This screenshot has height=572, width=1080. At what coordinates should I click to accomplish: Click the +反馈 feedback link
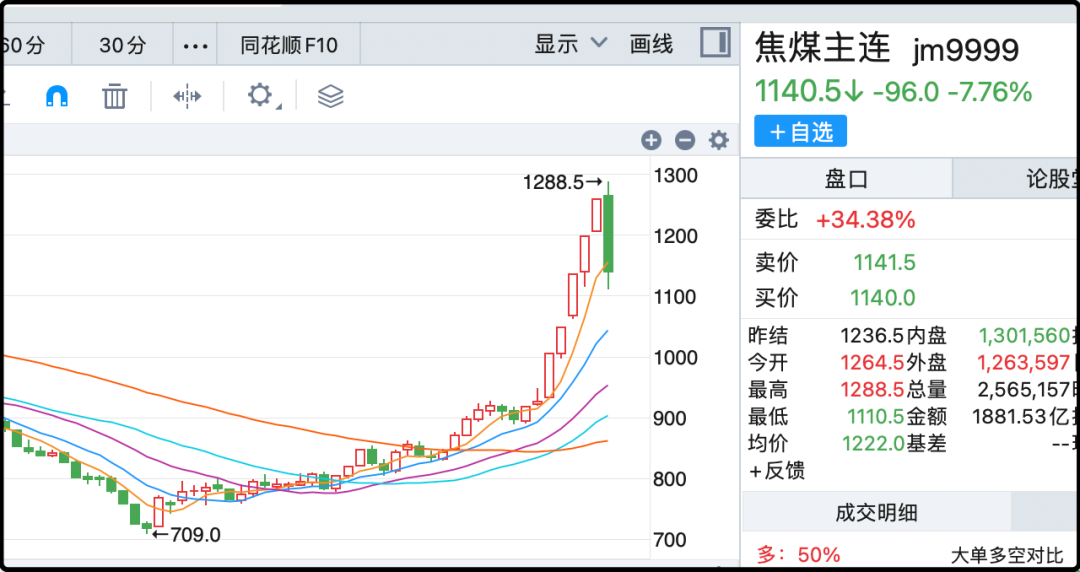pos(777,470)
